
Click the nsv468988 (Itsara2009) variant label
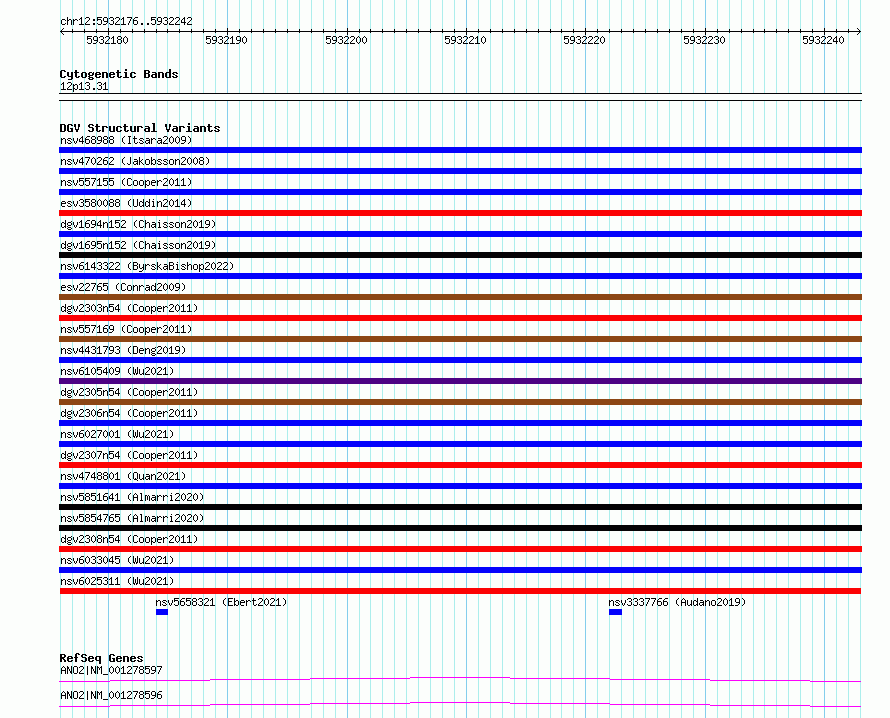[126, 140]
